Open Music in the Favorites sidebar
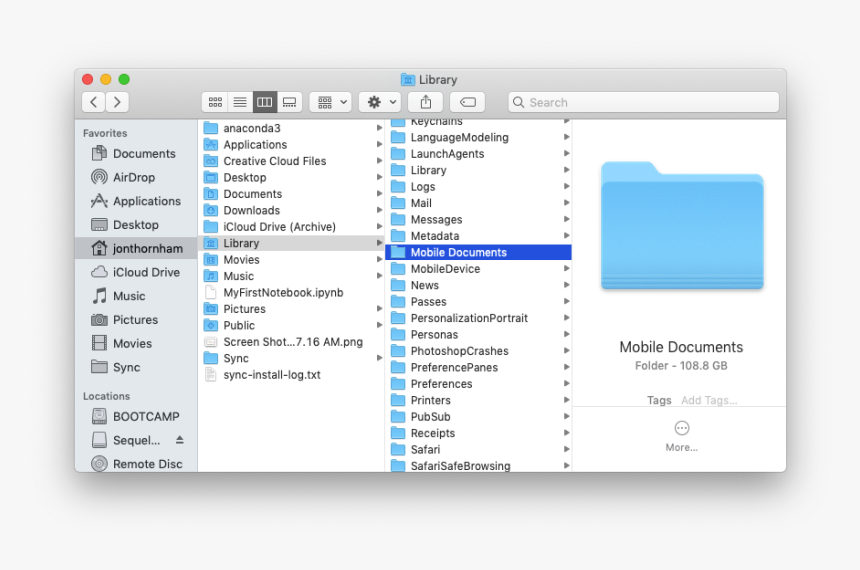This screenshot has height=570, width=860. coord(135,296)
